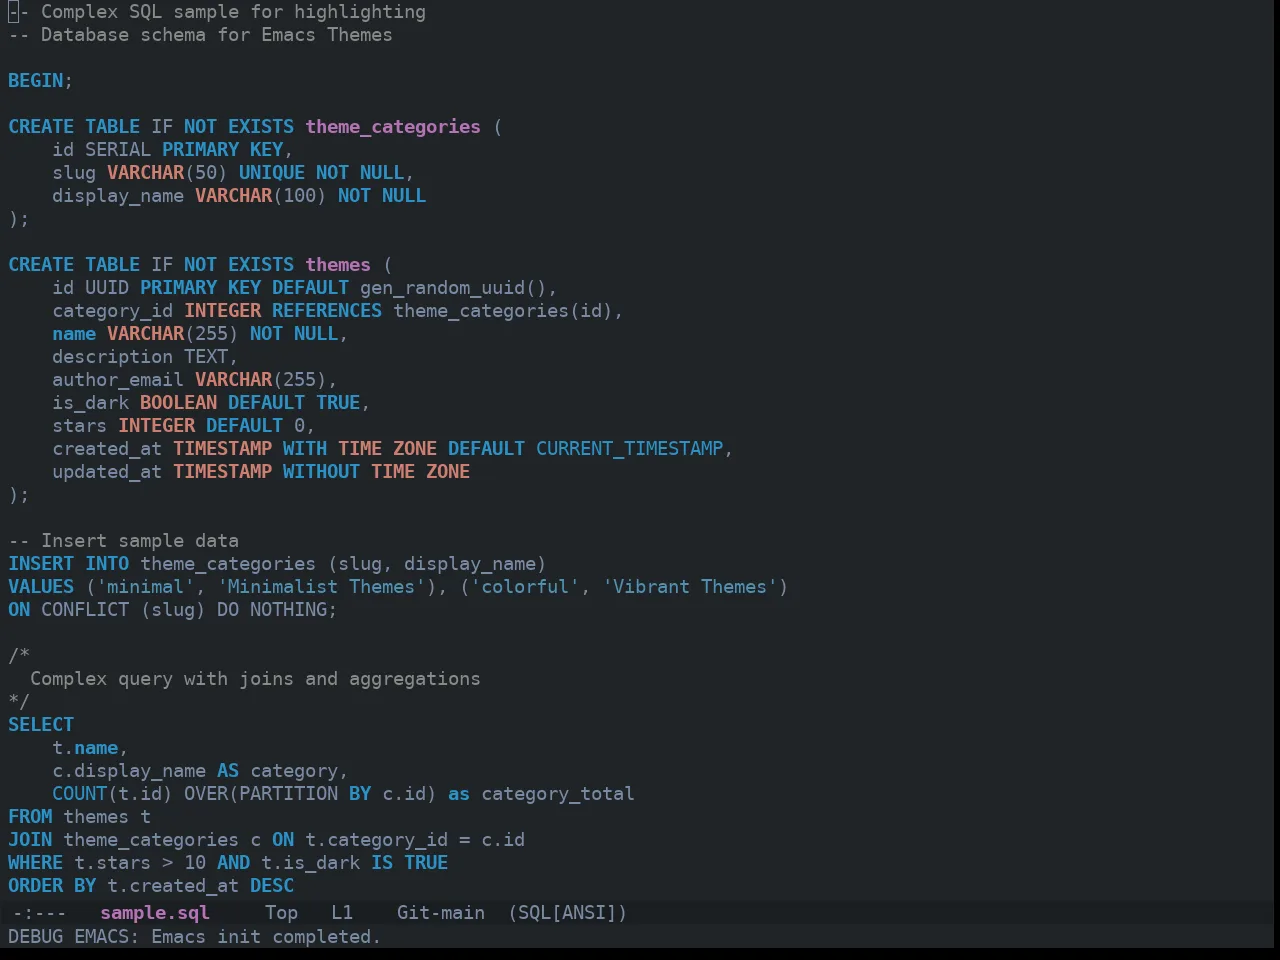The image size is (1280, 960).
Task: Click VARCHAR(50) on the slug line
Action: [x=167, y=172]
